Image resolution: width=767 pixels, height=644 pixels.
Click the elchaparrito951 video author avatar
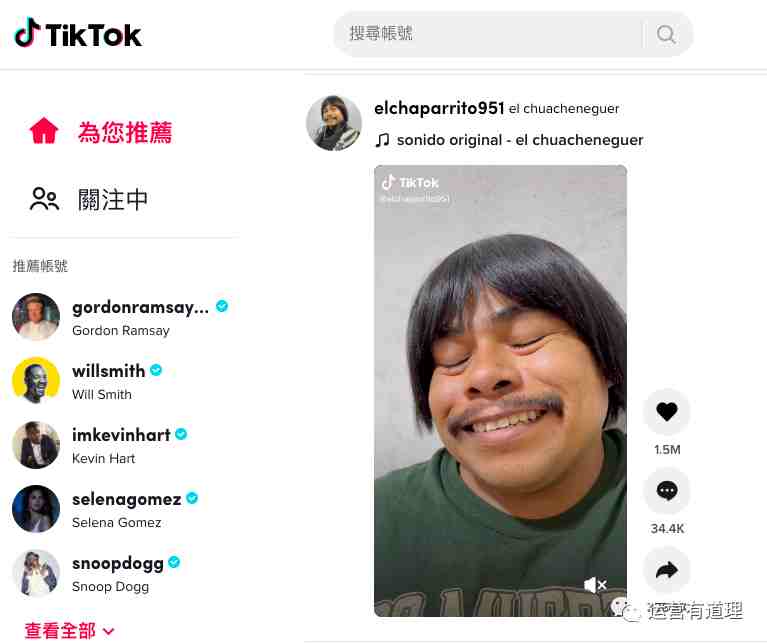click(334, 122)
